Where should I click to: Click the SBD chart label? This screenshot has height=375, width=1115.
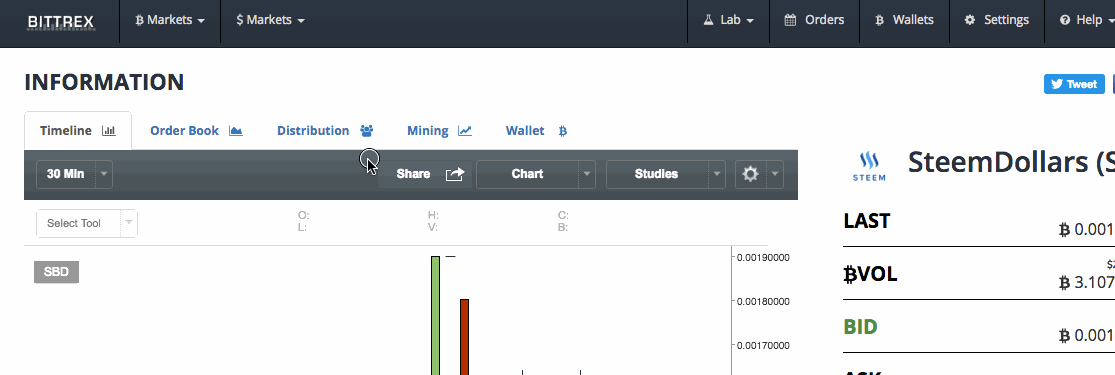56,272
